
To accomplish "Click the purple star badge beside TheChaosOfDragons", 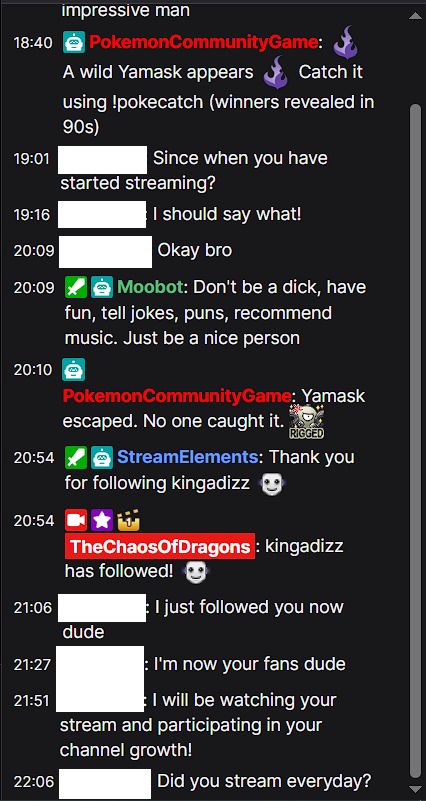I will click(x=102, y=521).
